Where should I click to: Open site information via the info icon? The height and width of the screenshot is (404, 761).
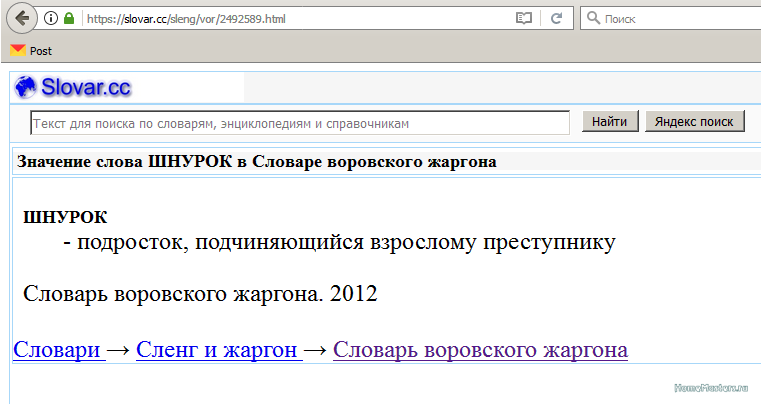click(x=51, y=18)
